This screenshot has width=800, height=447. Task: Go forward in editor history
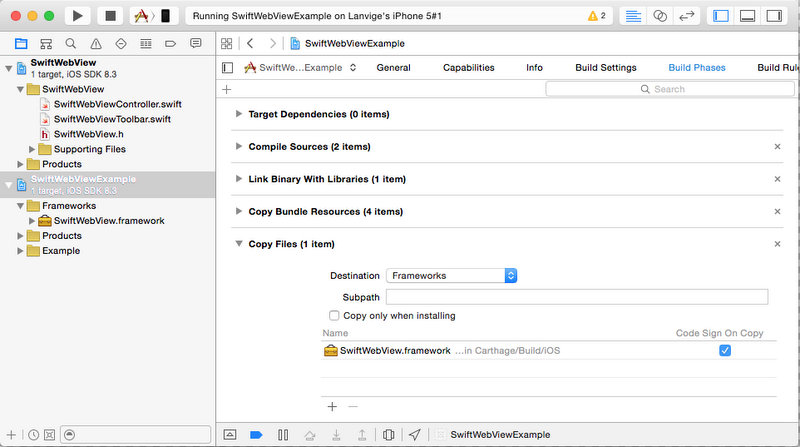(273, 43)
